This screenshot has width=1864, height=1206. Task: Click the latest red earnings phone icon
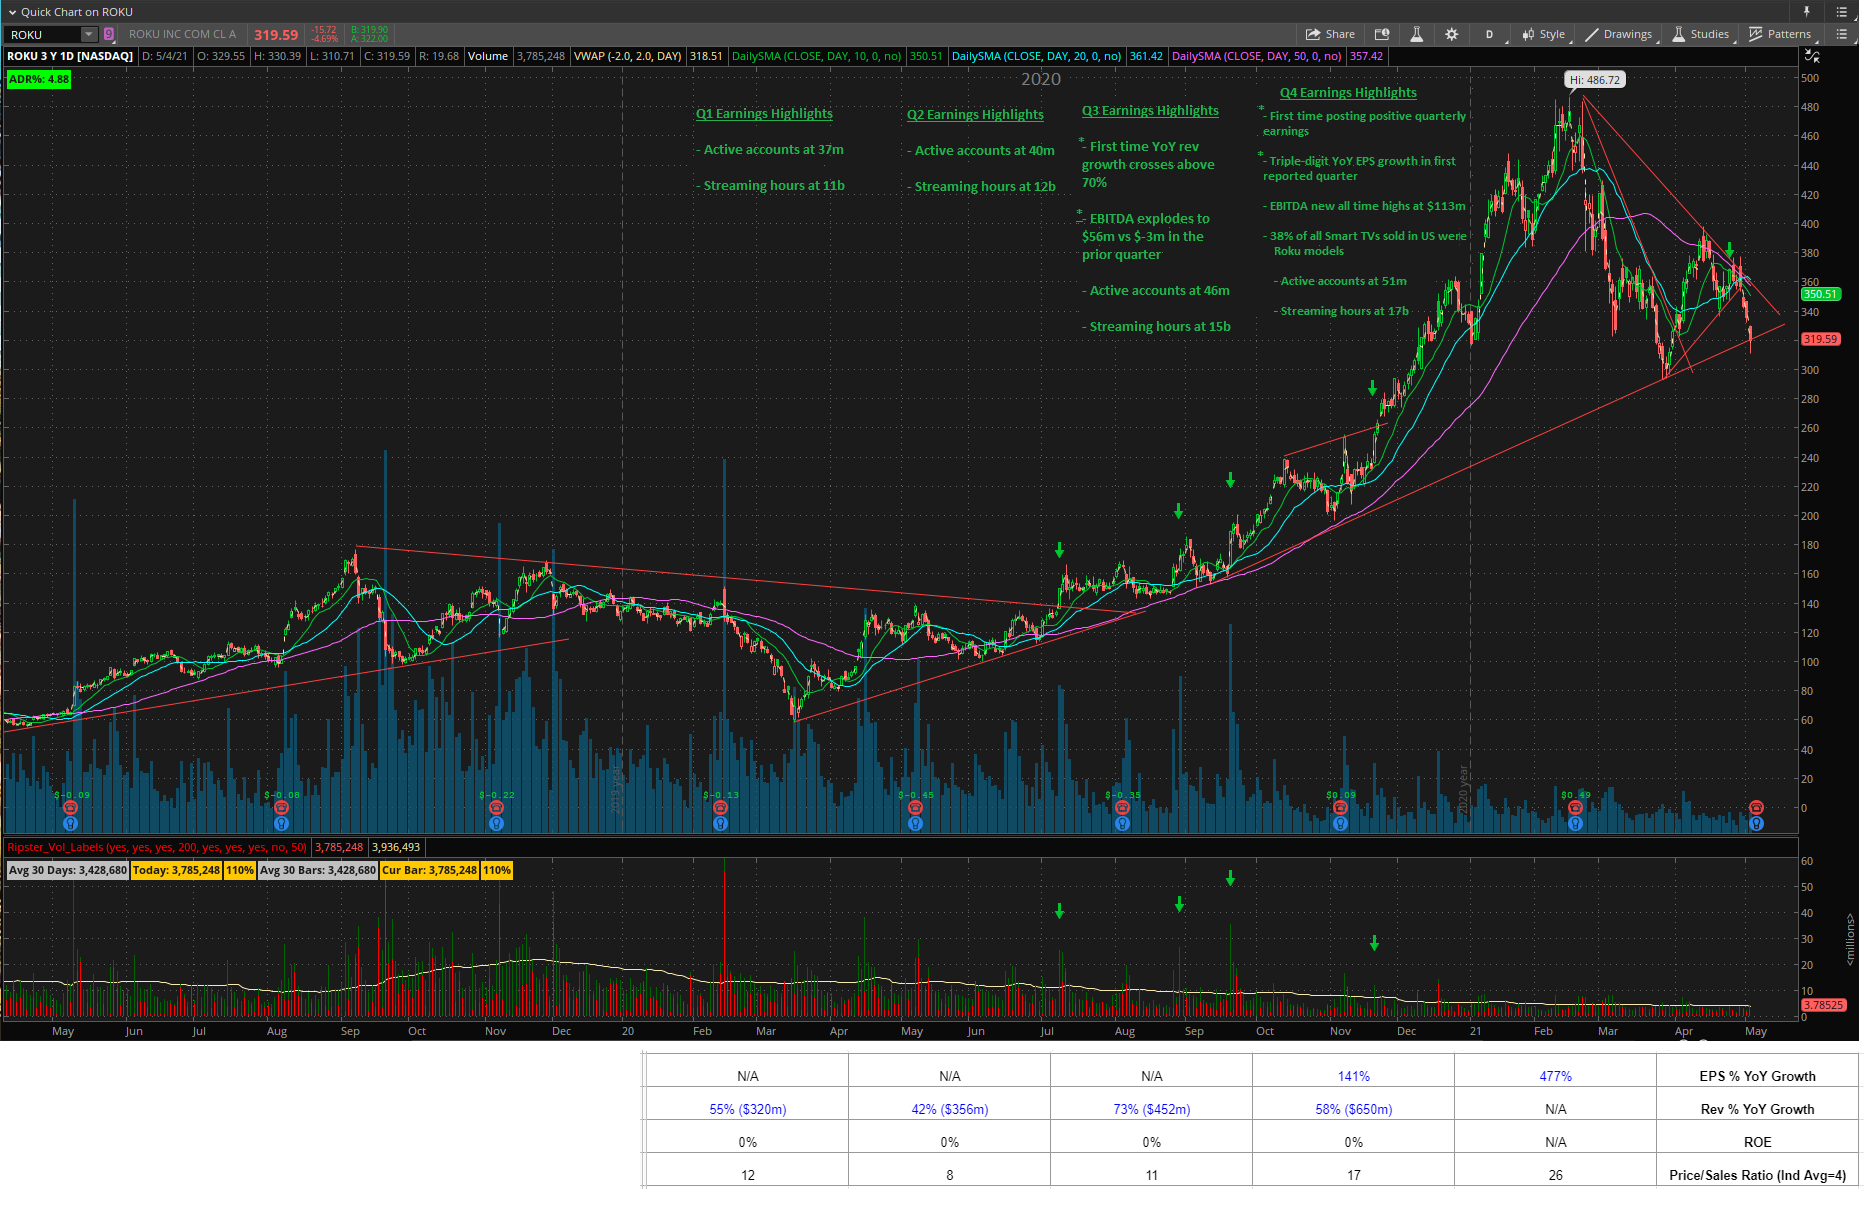pos(1756,807)
